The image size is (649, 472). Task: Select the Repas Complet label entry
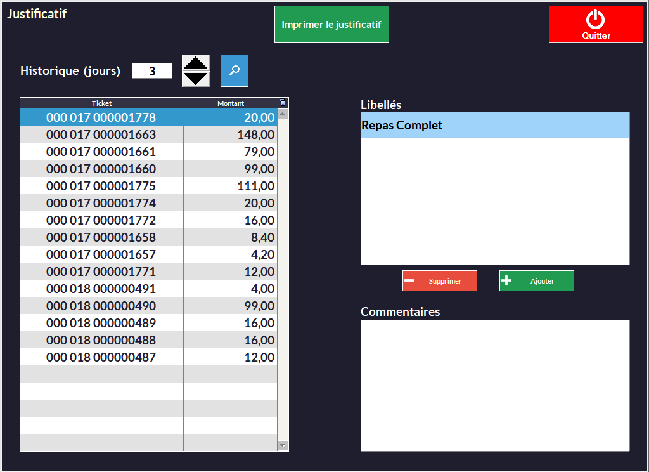(x=494, y=125)
